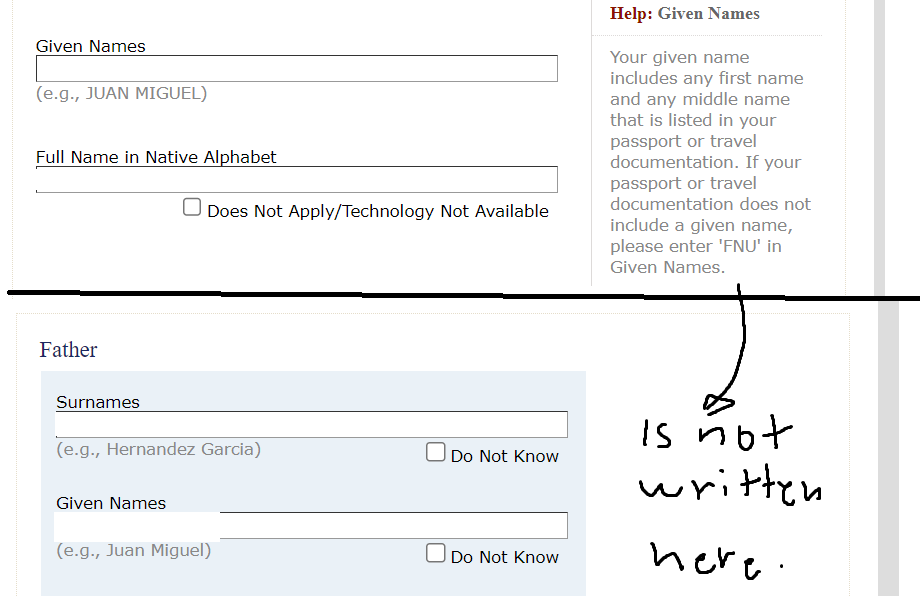Image resolution: width=920 pixels, height=596 pixels.
Task: Click the (e.g., Hernandez Garcia) example hint
Action: click(158, 450)
